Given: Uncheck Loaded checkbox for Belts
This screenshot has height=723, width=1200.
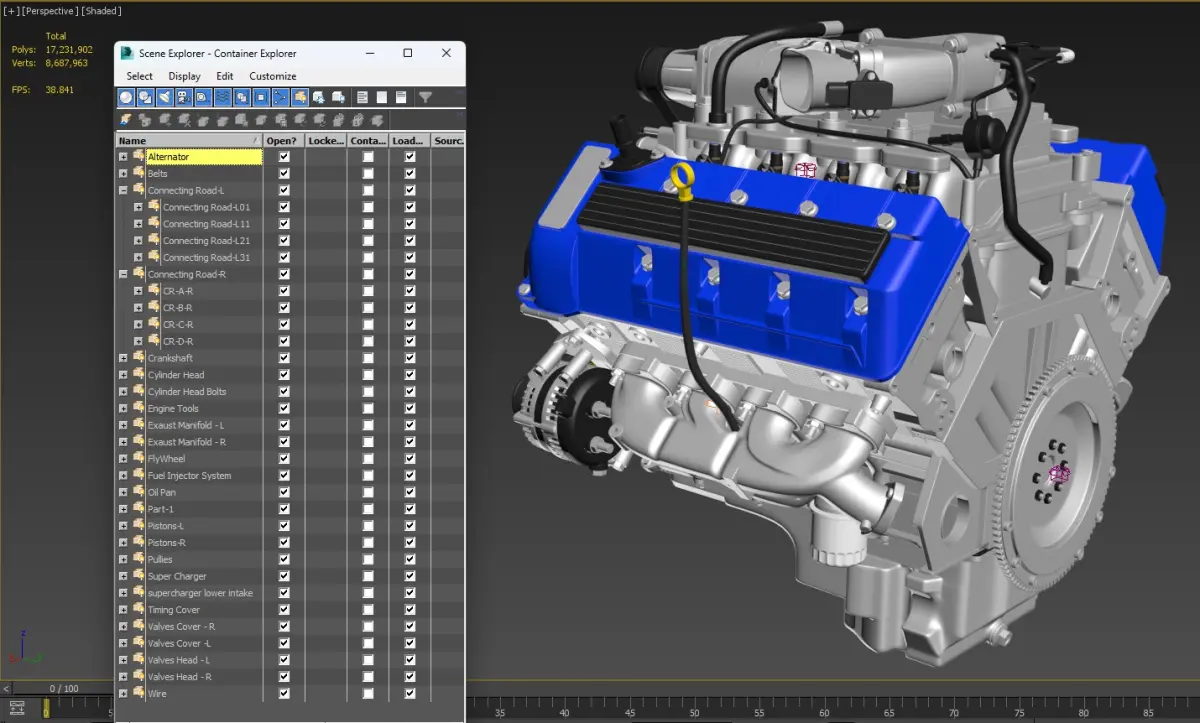Looking at the screenshot, I should click(x=410, y=174).
